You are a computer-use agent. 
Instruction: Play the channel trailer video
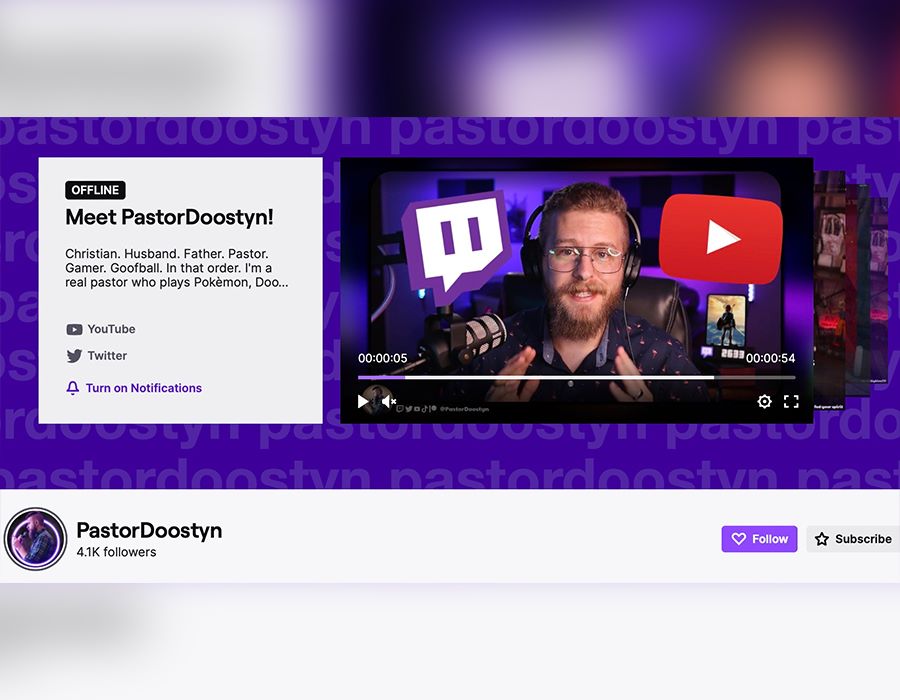(x=363, y=401)
